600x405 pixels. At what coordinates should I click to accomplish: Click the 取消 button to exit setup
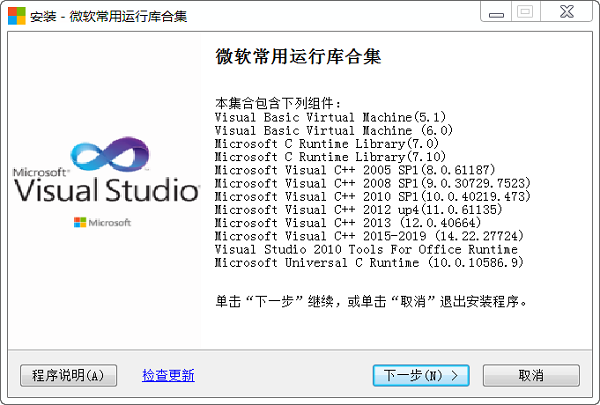[531, 376]
